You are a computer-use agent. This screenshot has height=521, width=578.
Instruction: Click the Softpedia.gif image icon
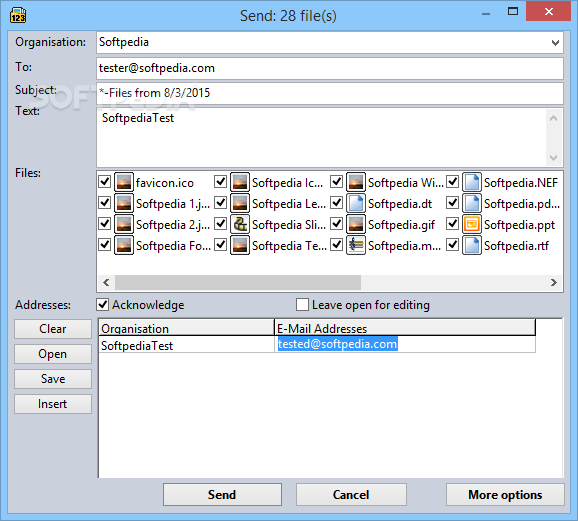pos(356,224)
